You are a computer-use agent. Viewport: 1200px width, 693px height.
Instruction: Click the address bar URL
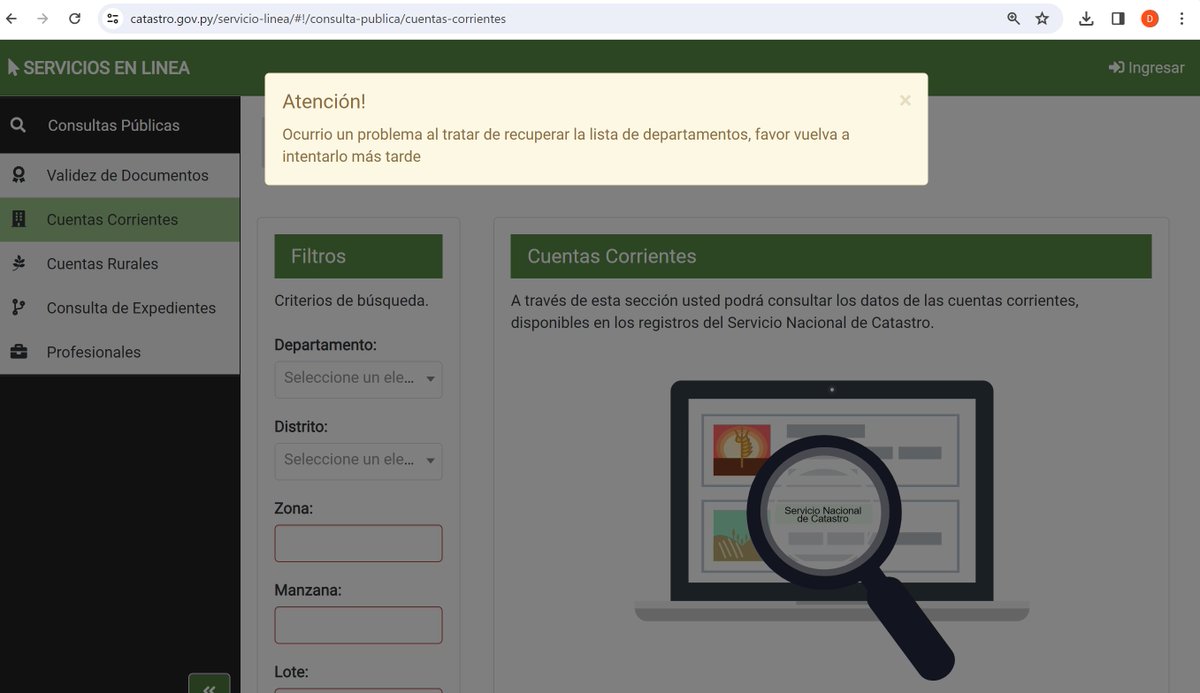click(x=318, y=18)
